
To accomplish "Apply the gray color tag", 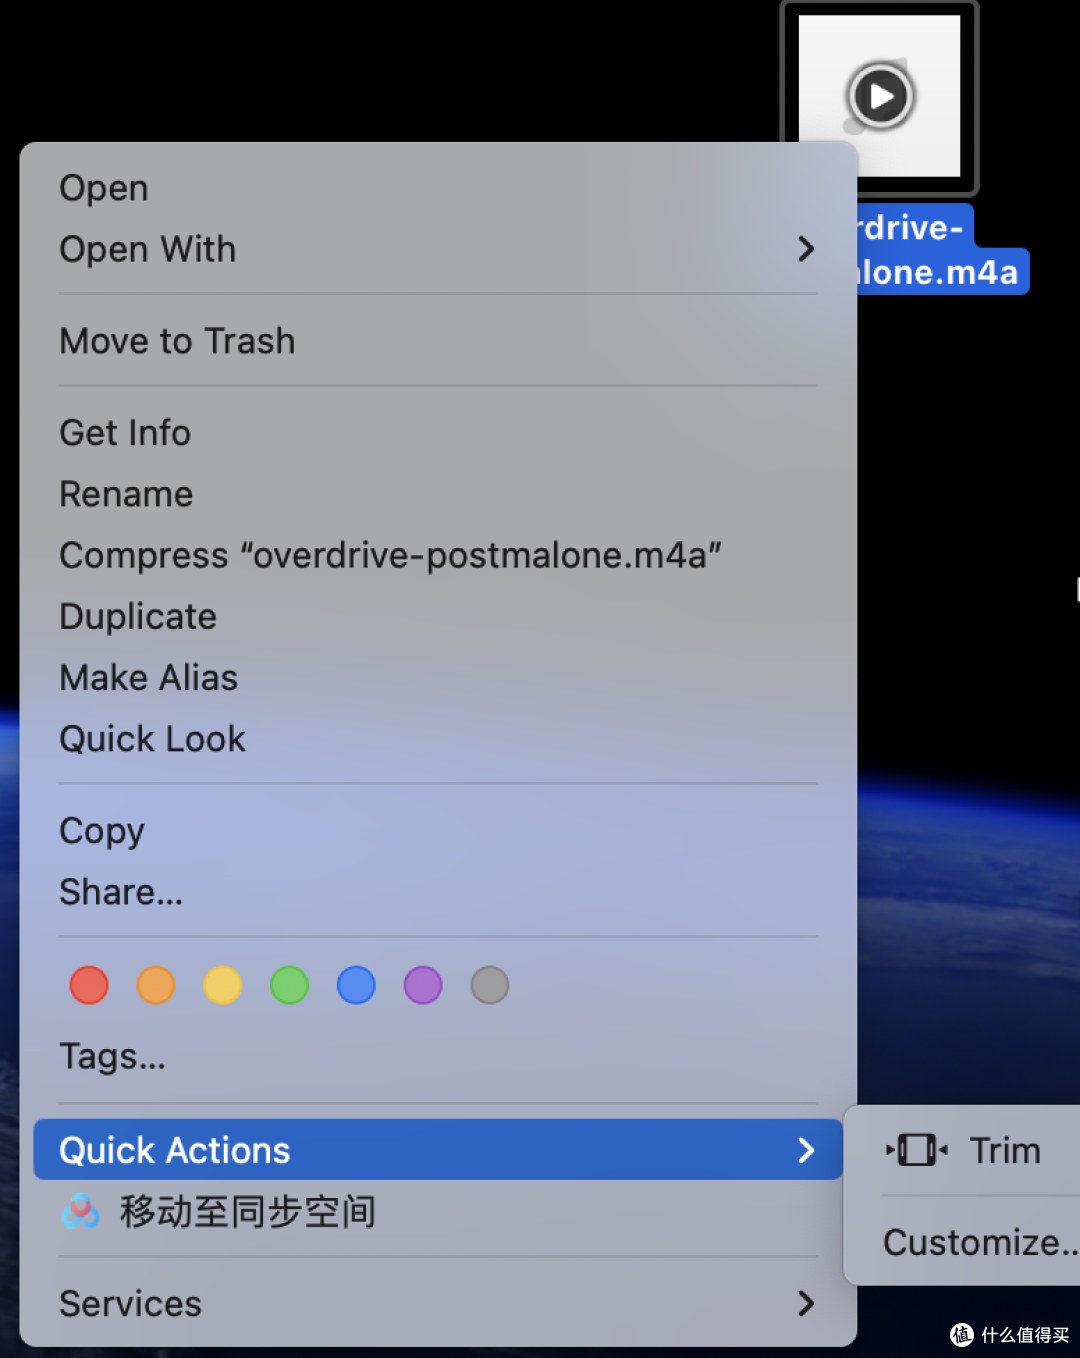I will (490, 985).
